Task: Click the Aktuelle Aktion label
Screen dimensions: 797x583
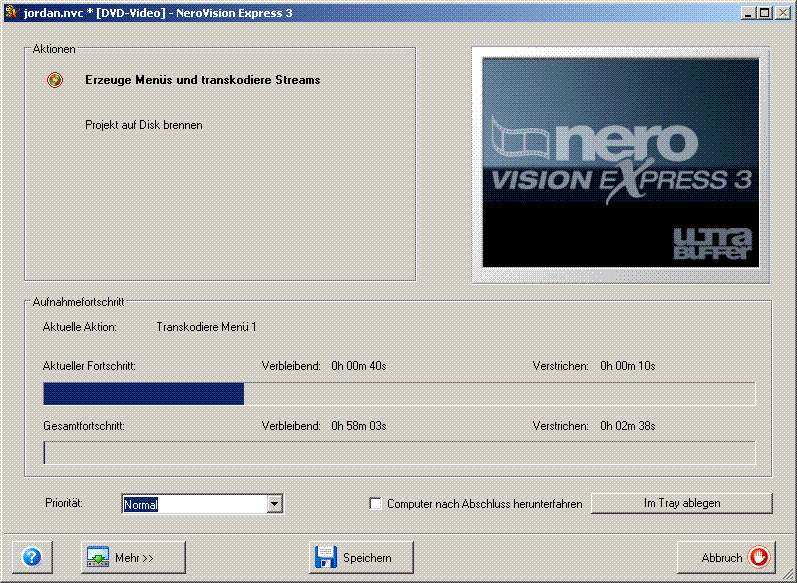Action: coord(80,327)
